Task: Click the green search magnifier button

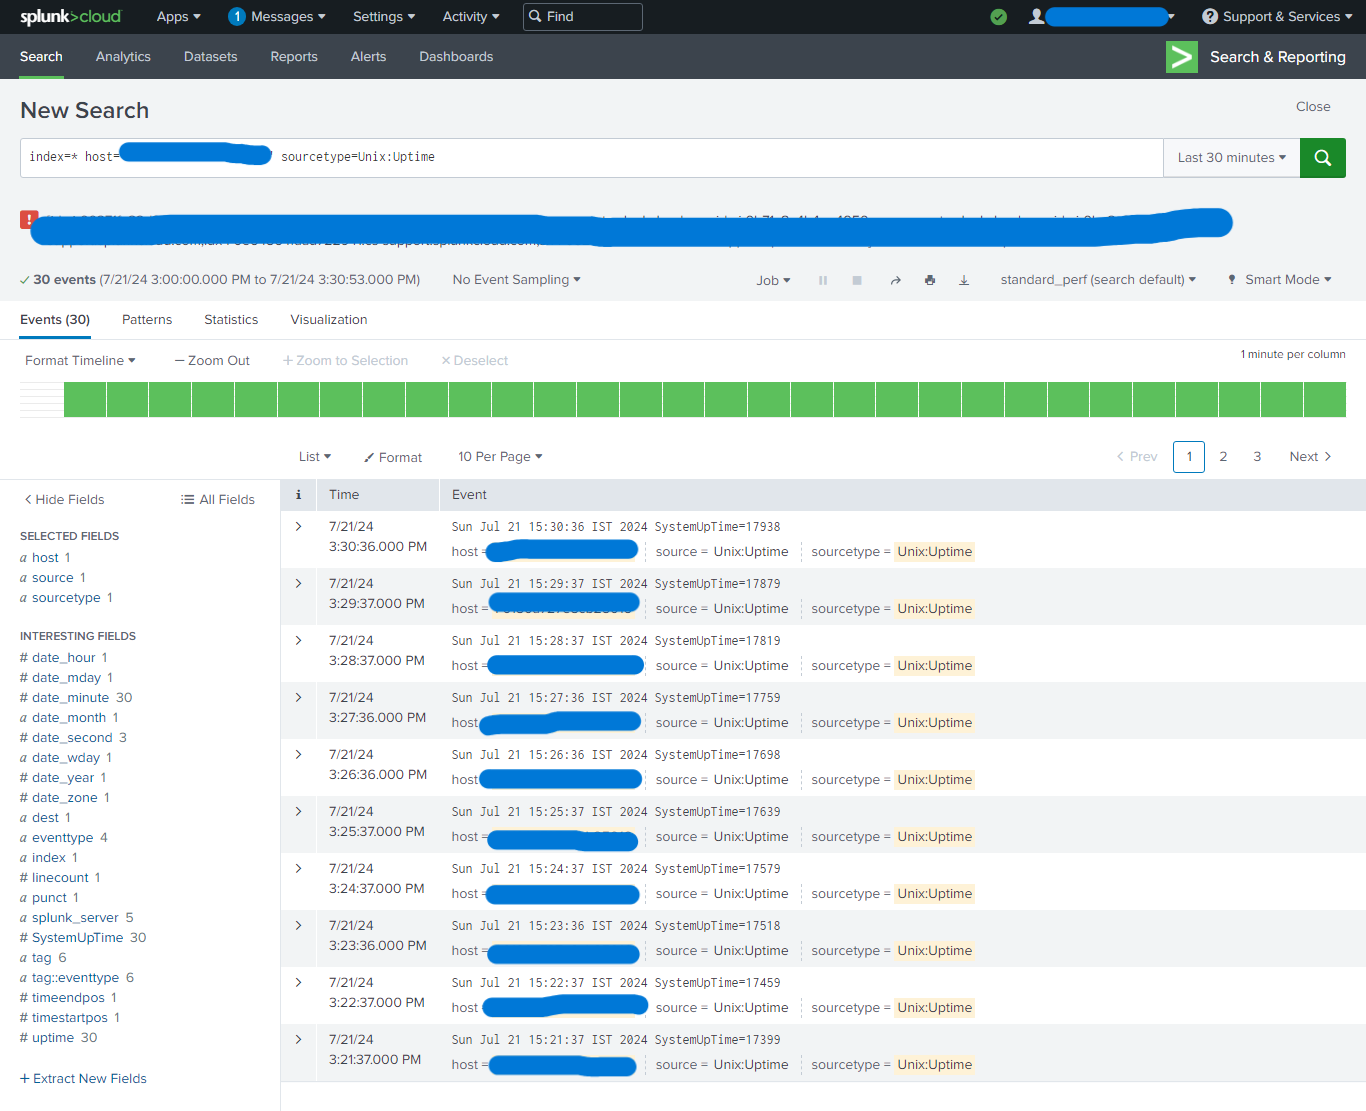Action: [1322, 157]
